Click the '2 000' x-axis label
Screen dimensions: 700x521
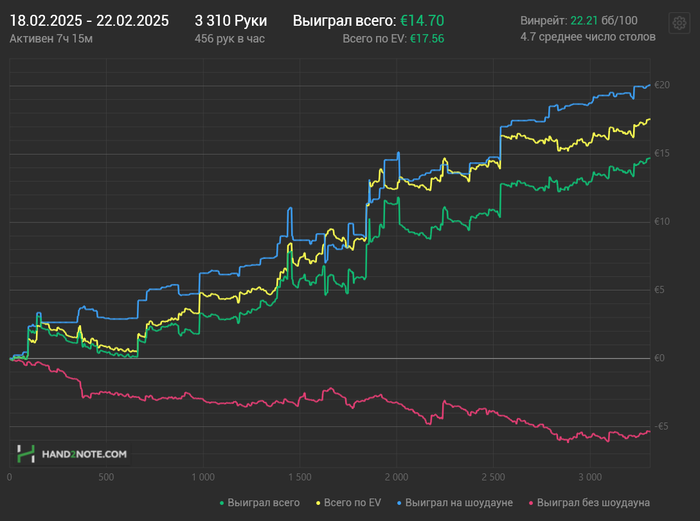pos(396,477)
